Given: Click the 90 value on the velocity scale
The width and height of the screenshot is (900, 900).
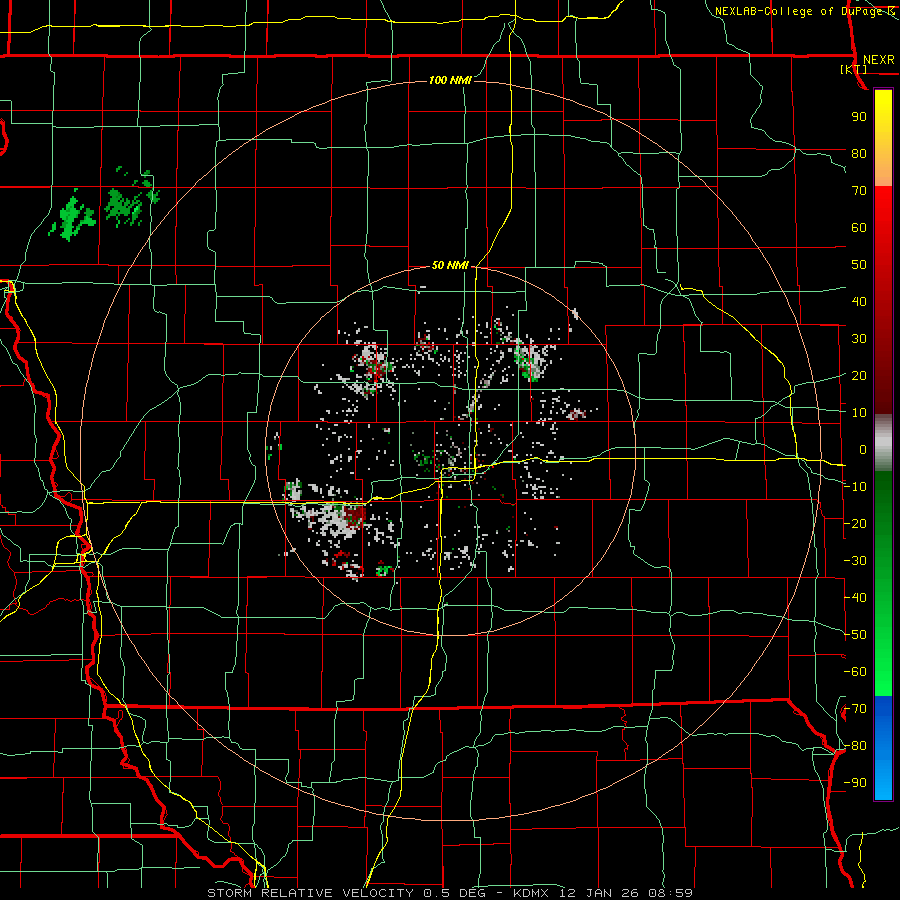Looking at the screenshot, I should (x=859, y=117).
